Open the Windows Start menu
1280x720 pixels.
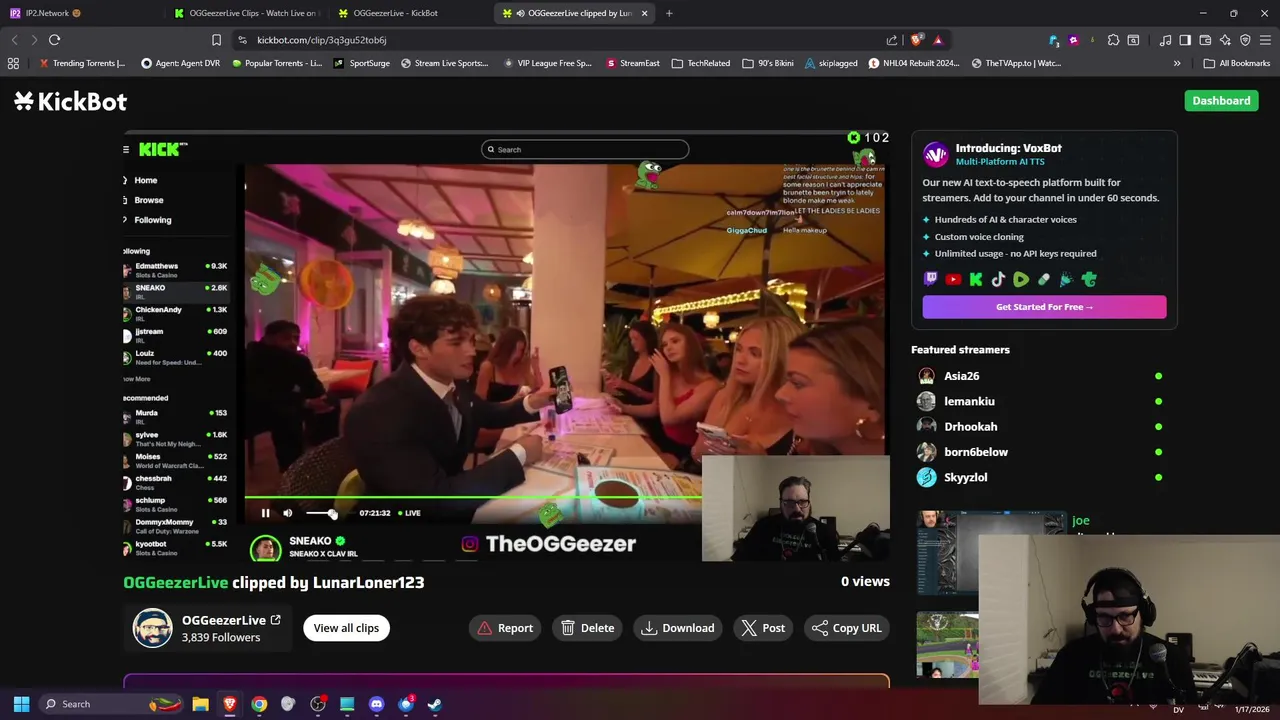pos(21,704)
